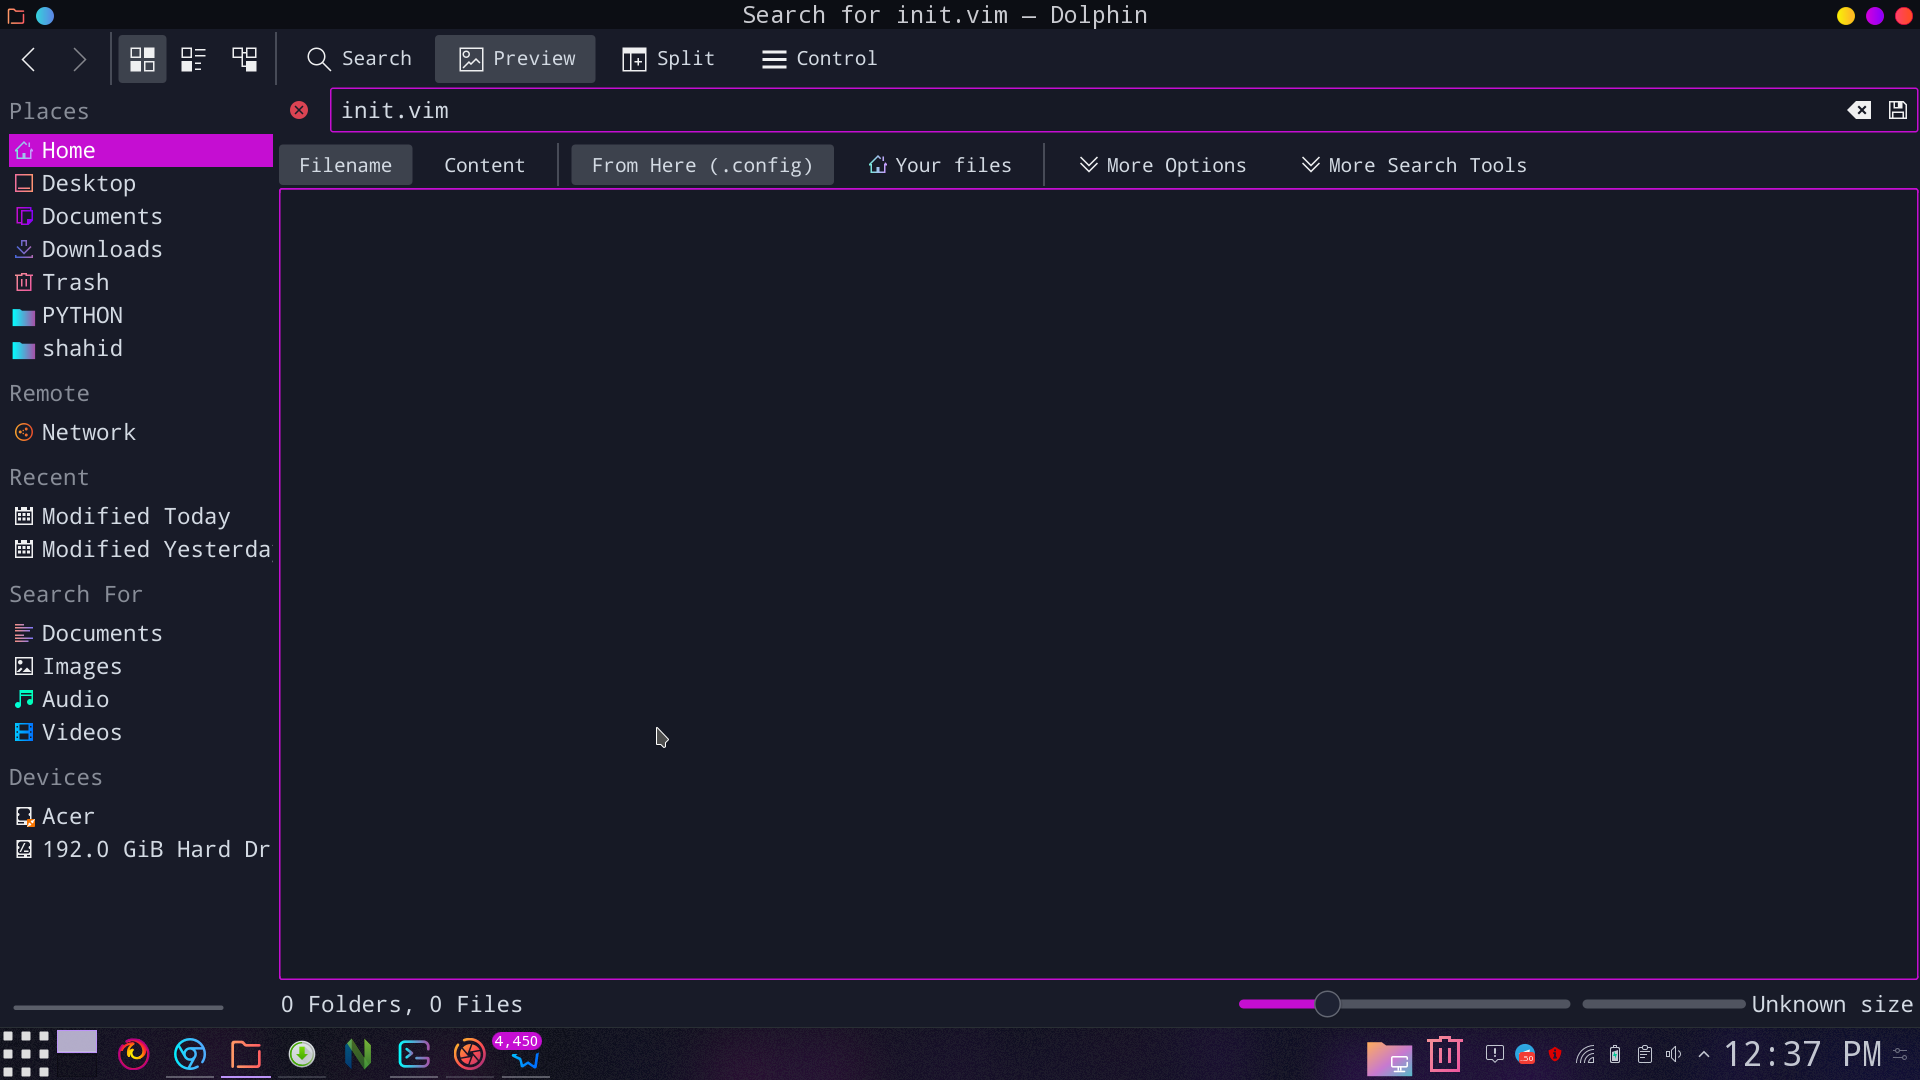This screenshot has height=1080, width=1920.
Task: Open the Trash place in sidebar
Action: 75,282
